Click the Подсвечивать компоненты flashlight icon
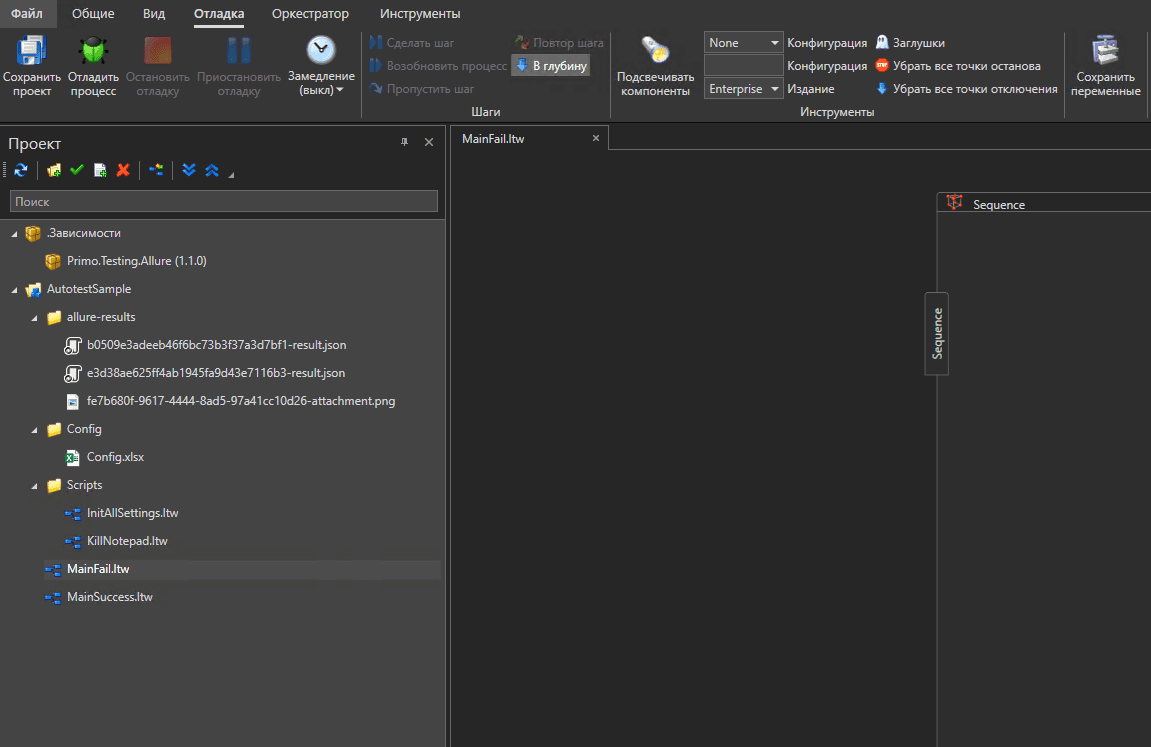Viewport: 1151px width, 747px height. point(655,52)
